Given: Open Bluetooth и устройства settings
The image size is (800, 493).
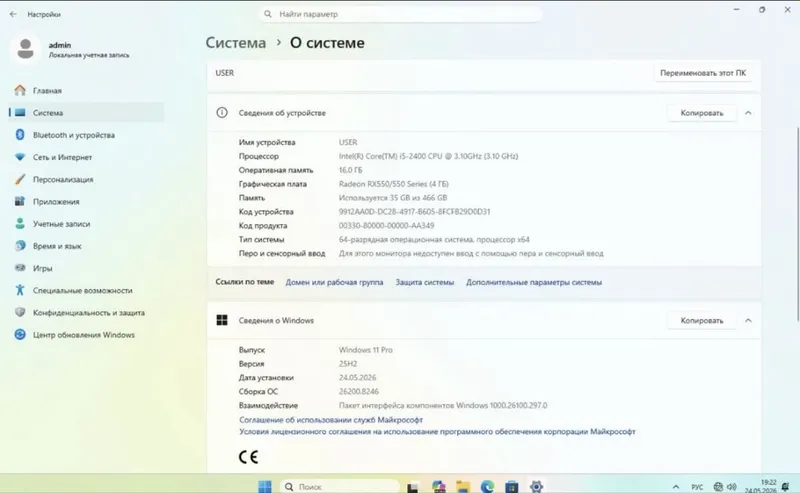Looking at the screenshot, I should coord(86,135).
